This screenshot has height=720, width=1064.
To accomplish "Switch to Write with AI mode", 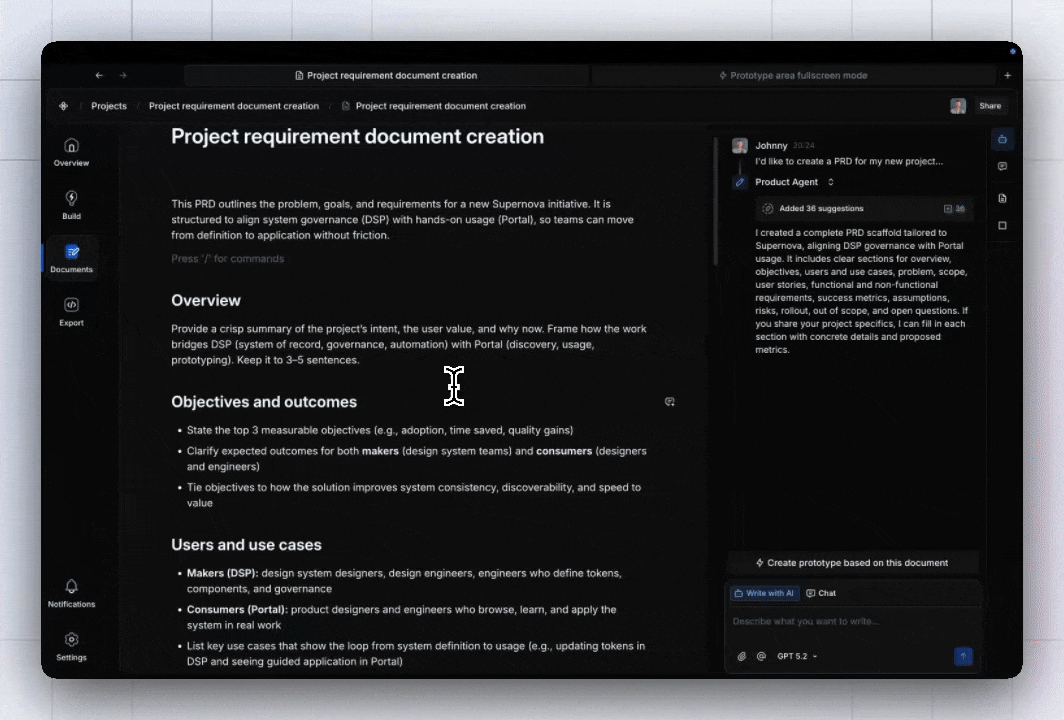I will pyautogui.click(x=765, y=593).
